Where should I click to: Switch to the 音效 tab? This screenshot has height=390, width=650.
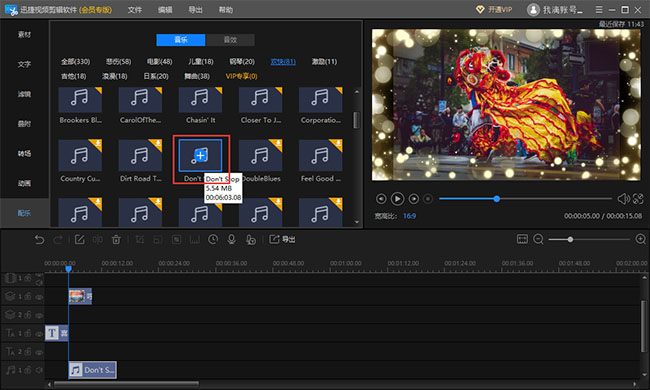click(x=230, y=40)
